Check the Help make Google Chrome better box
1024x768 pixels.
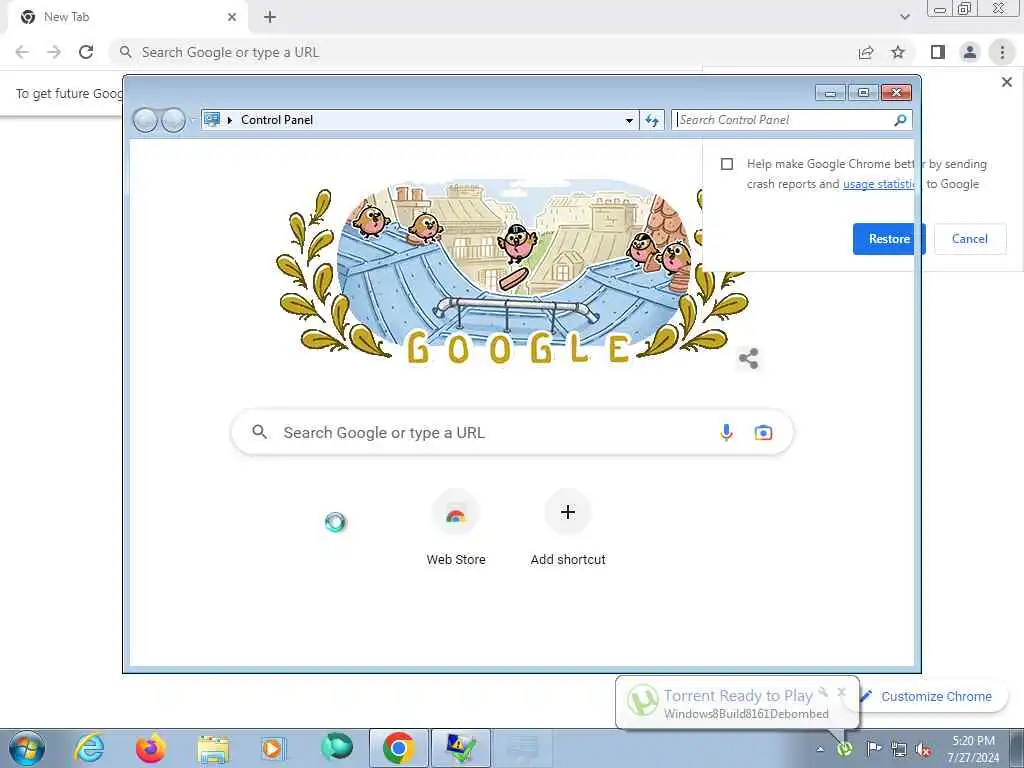(x=727, y=164)
